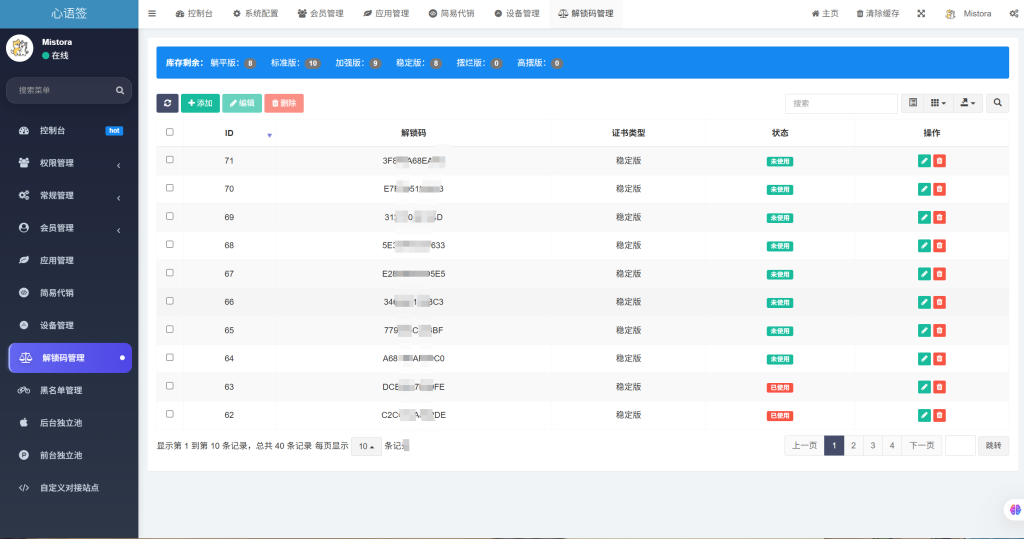
Task: Switch to 会员管理 tab in top bar
Action: click(321, 13)
